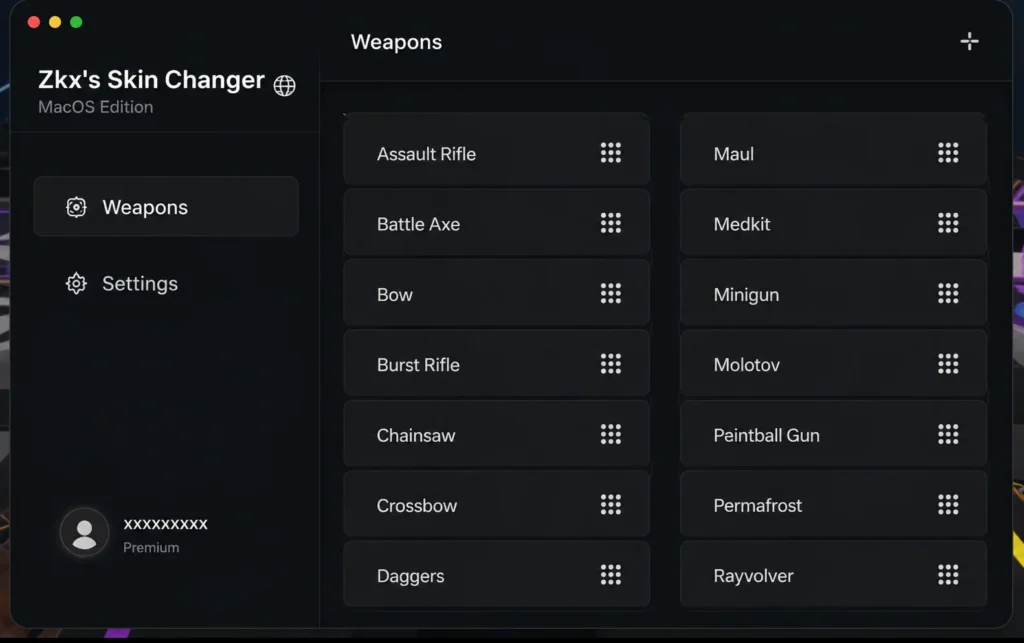
Task: Select the Battle Axe weapon row
Action: click(496, 223)
